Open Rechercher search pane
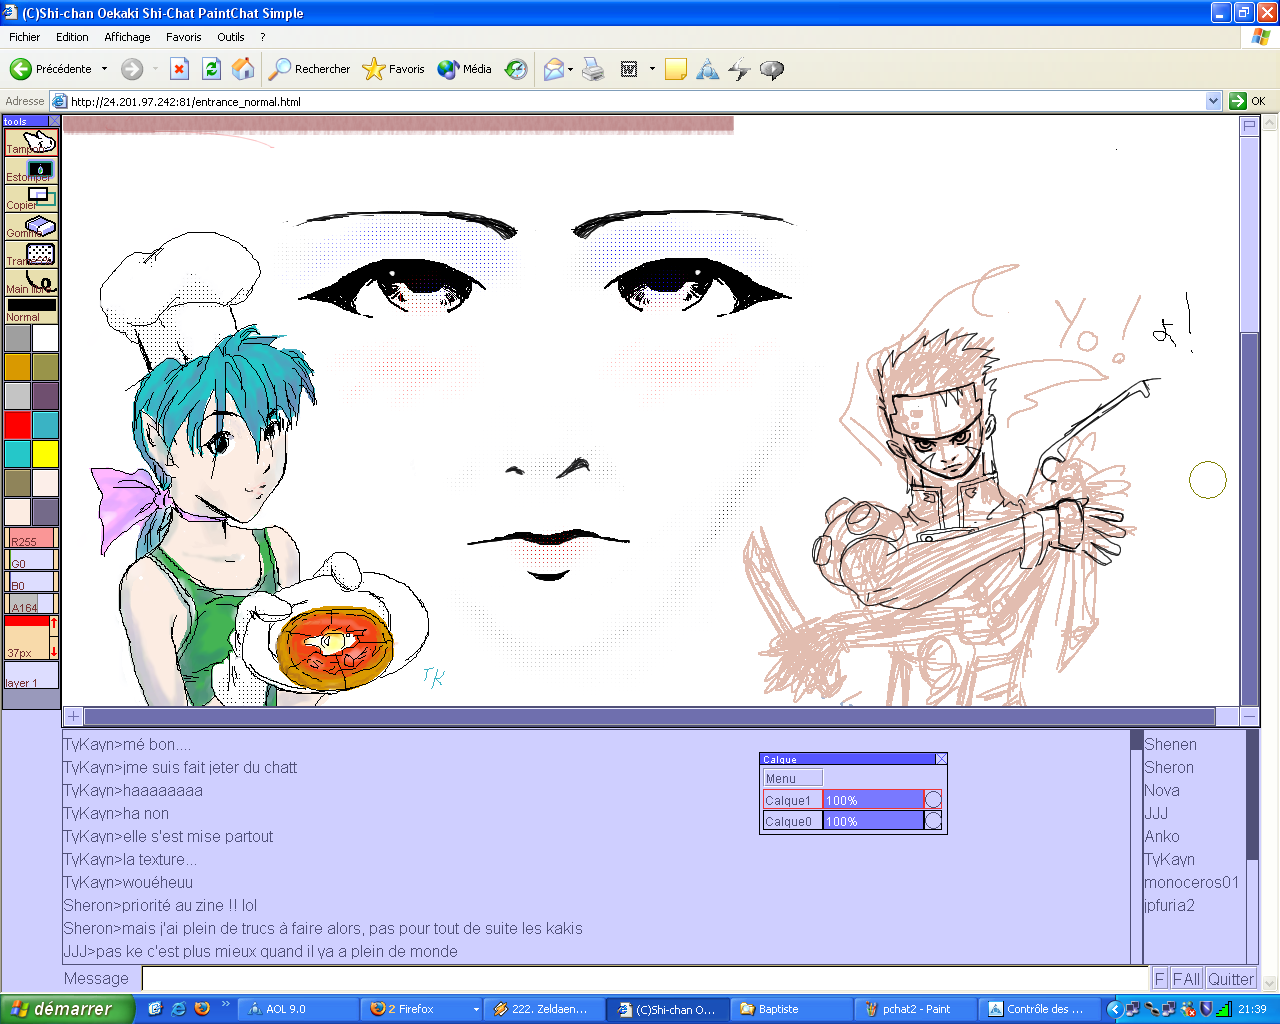The image size is (1280, 1024). coord(310,69)
